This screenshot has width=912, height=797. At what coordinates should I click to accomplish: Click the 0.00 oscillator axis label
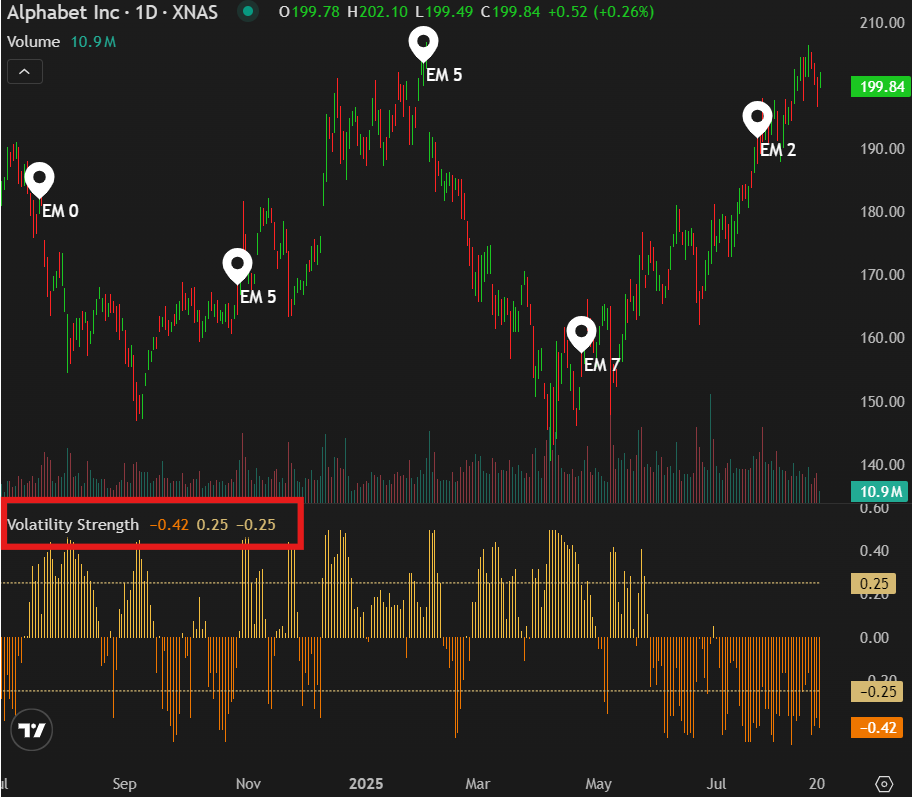click(x=874, y=638)
